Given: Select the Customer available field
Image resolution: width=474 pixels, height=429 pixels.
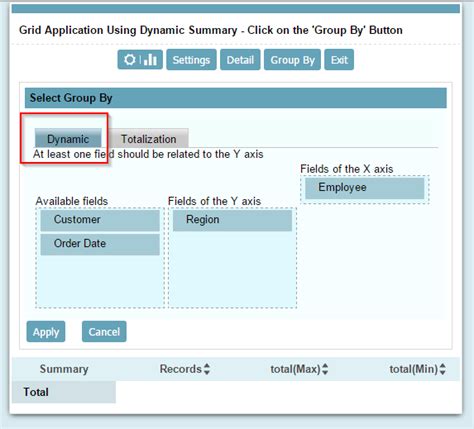Looking at the screenshot, I should 100,220.
